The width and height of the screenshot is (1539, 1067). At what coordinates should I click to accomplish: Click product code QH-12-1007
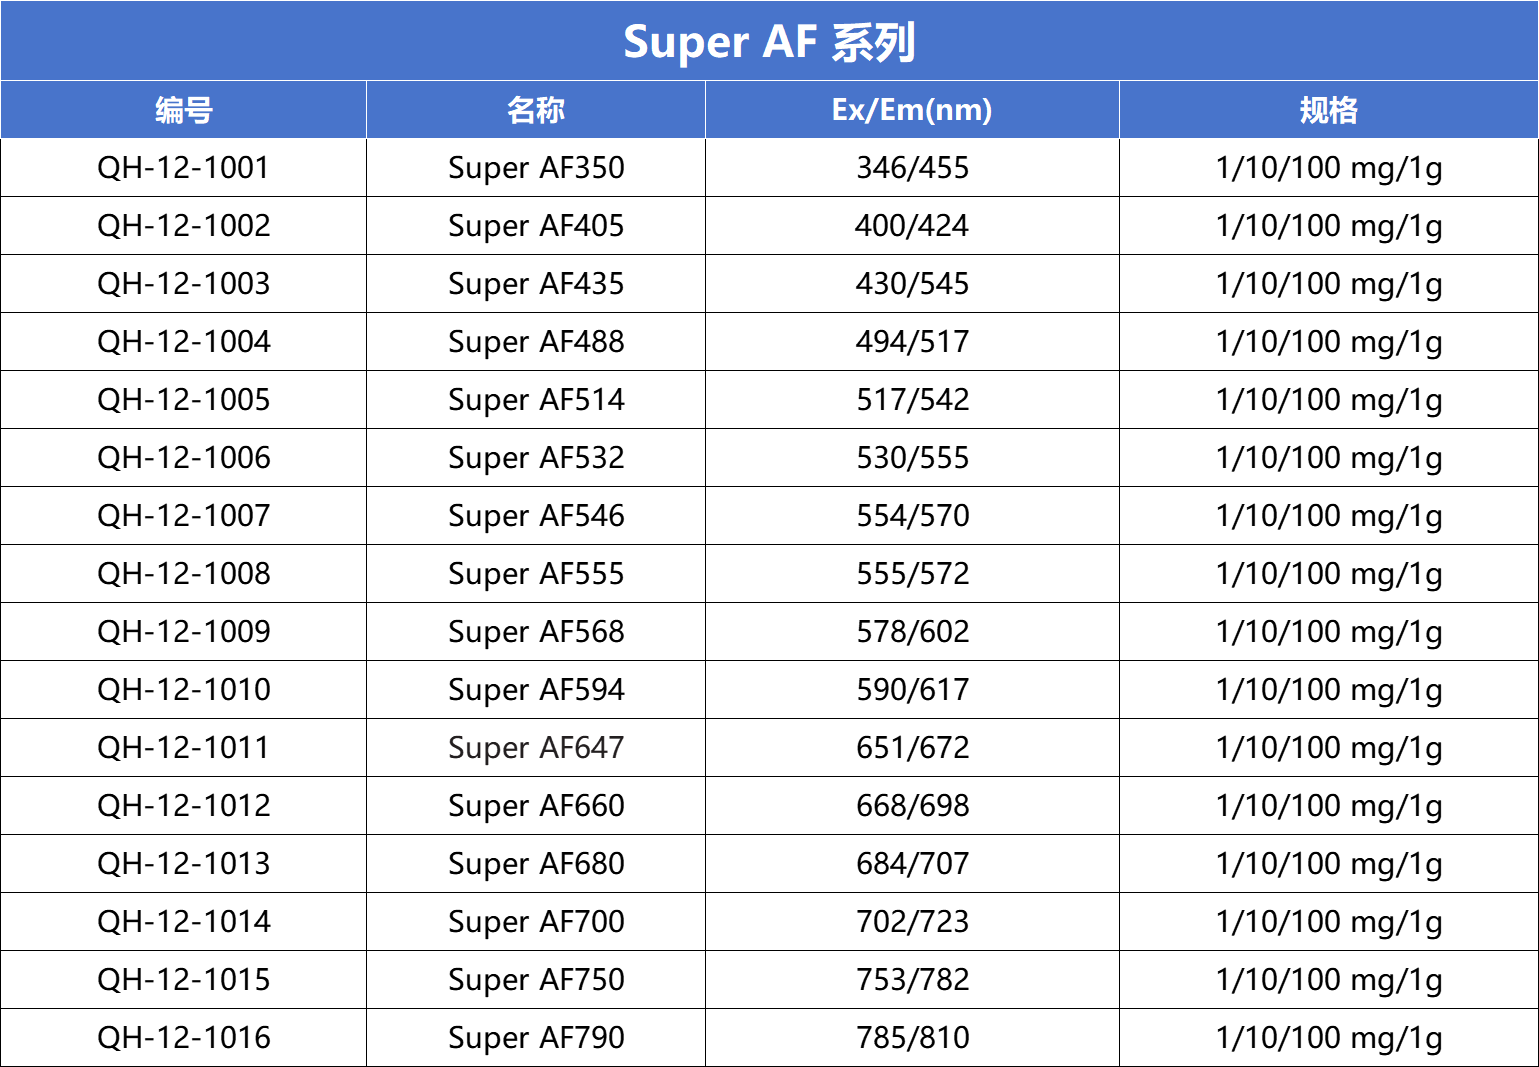click(x=184, y=515)
